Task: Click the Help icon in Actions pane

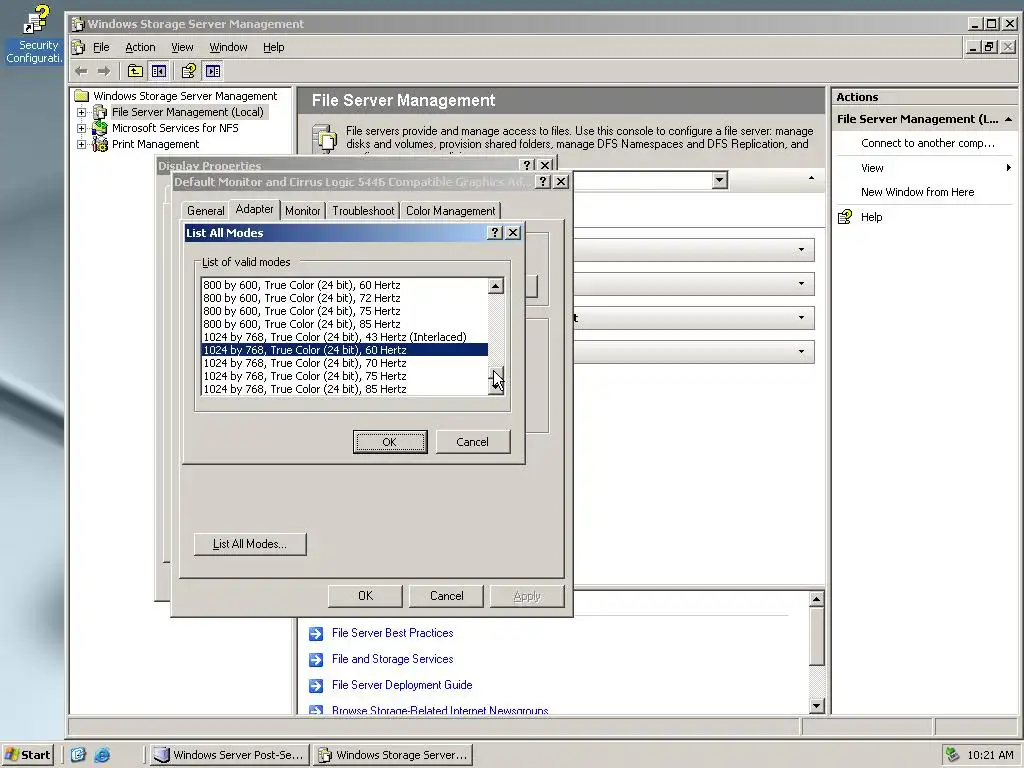Action: click(845, 217)
